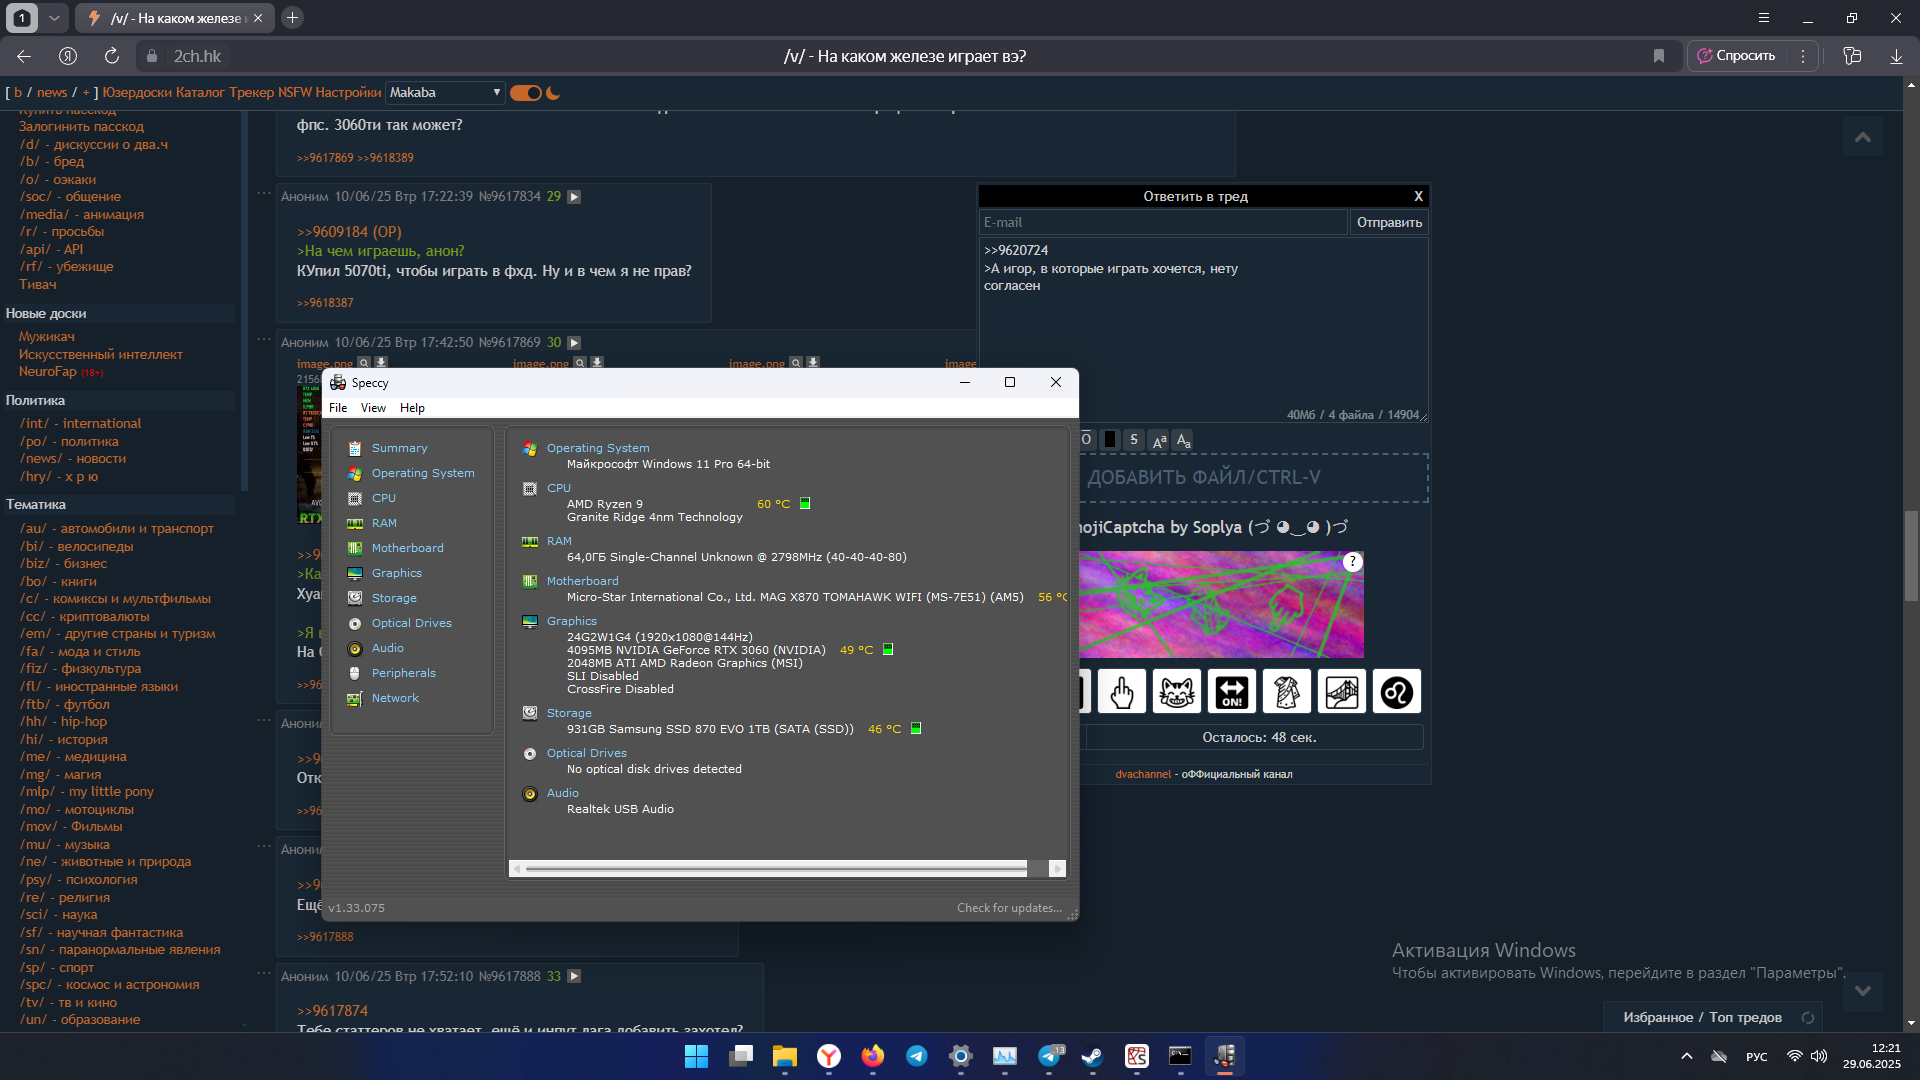The image size is (1920, 1080).
Task: Expand post №9617834 play arrow
Action: point(574,197)
